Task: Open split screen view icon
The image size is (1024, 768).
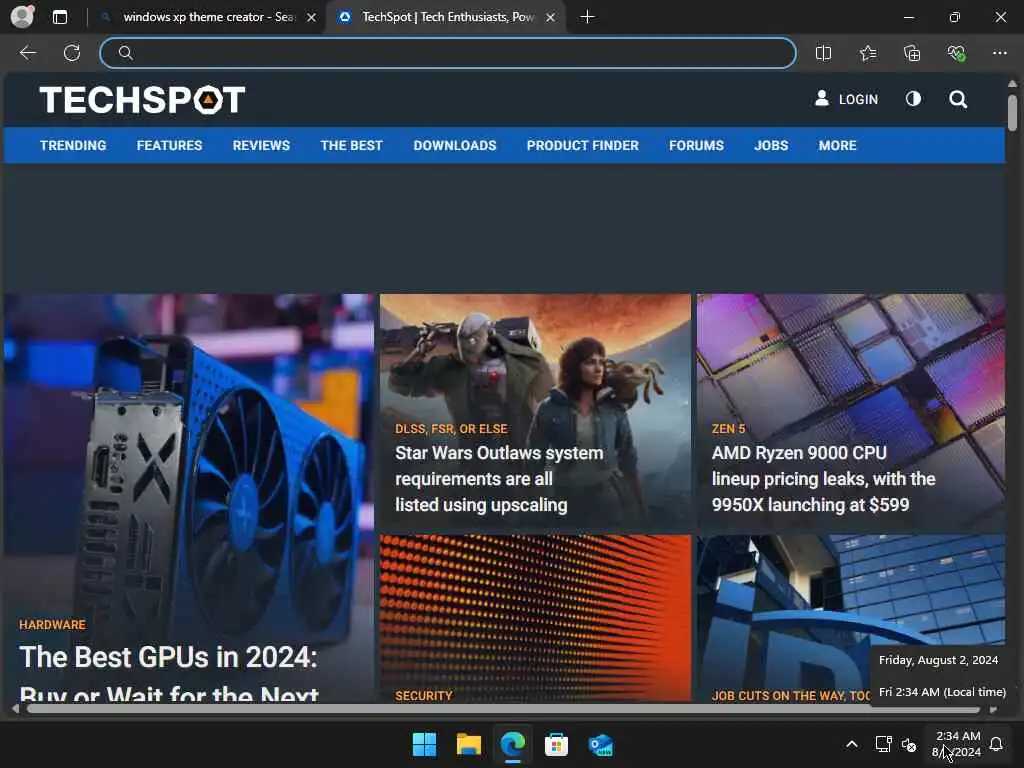Action: click(824, 53)
